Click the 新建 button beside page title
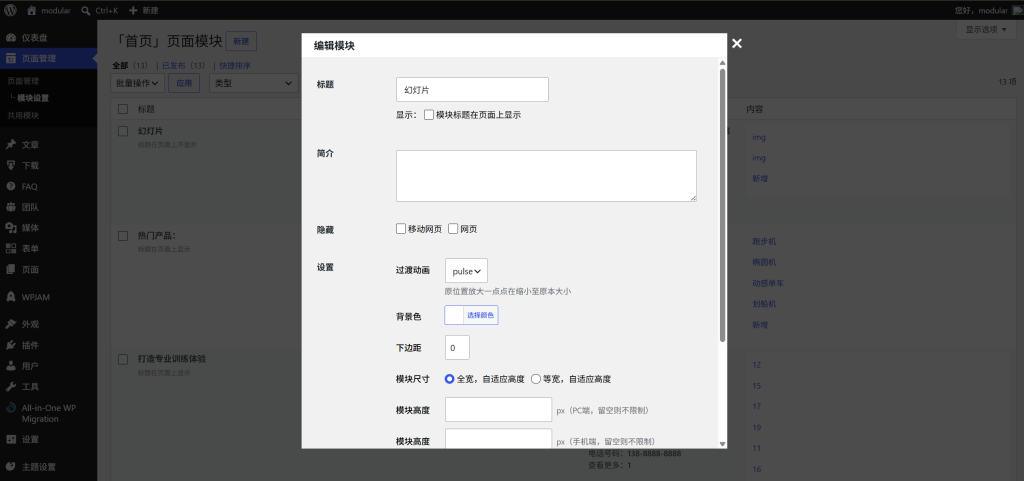 point(241,41)
